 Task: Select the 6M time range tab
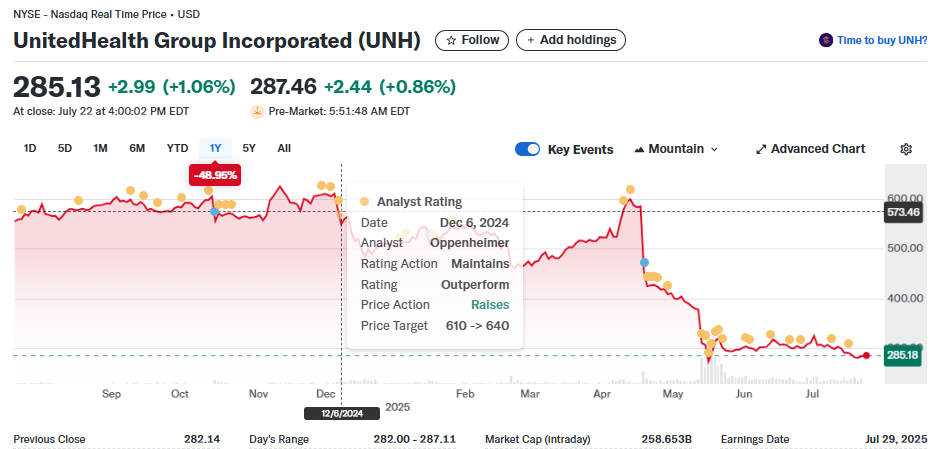click(x=137, y=148)
